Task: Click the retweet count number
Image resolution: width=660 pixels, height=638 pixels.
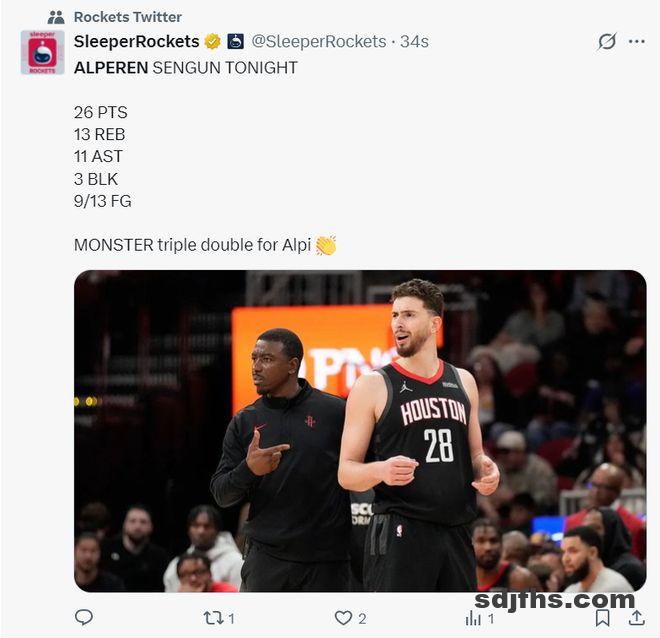Action: click(231, 618)
